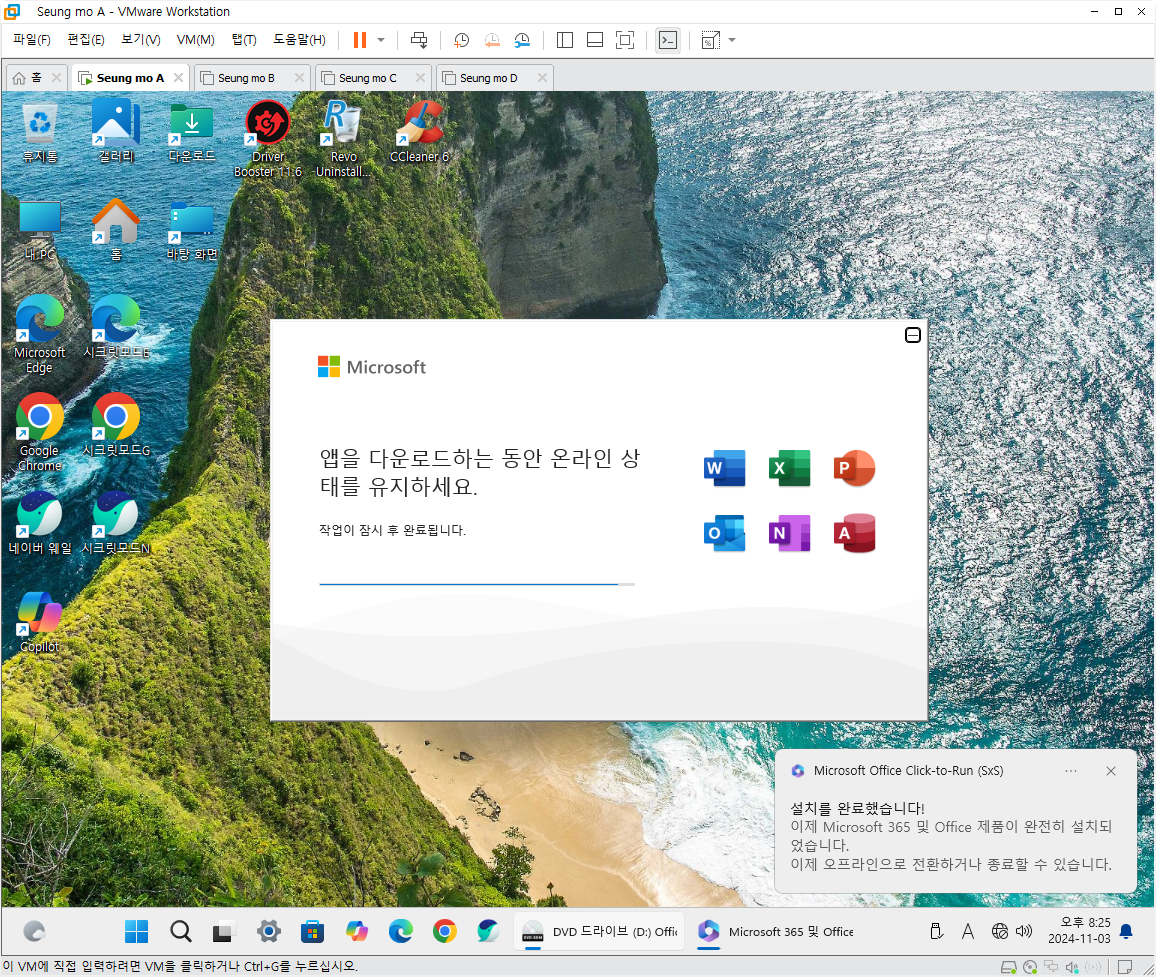Select the 휴지통 recycle bin icon

click(40, 133)
